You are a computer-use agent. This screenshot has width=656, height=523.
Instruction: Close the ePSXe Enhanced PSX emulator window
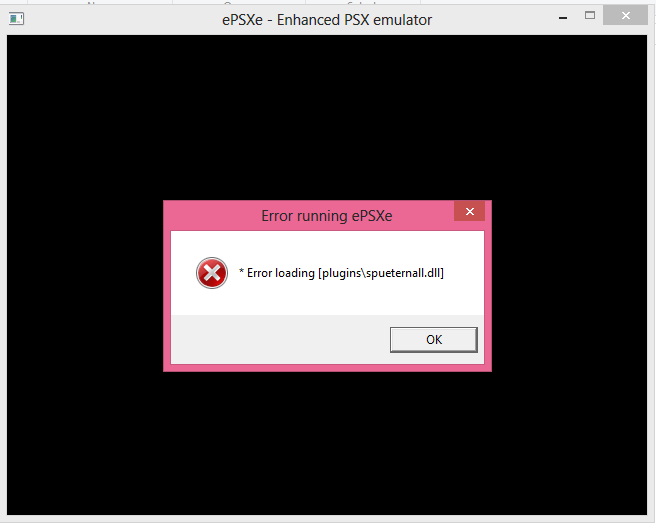pyautogui.click(x=625, y=16)
